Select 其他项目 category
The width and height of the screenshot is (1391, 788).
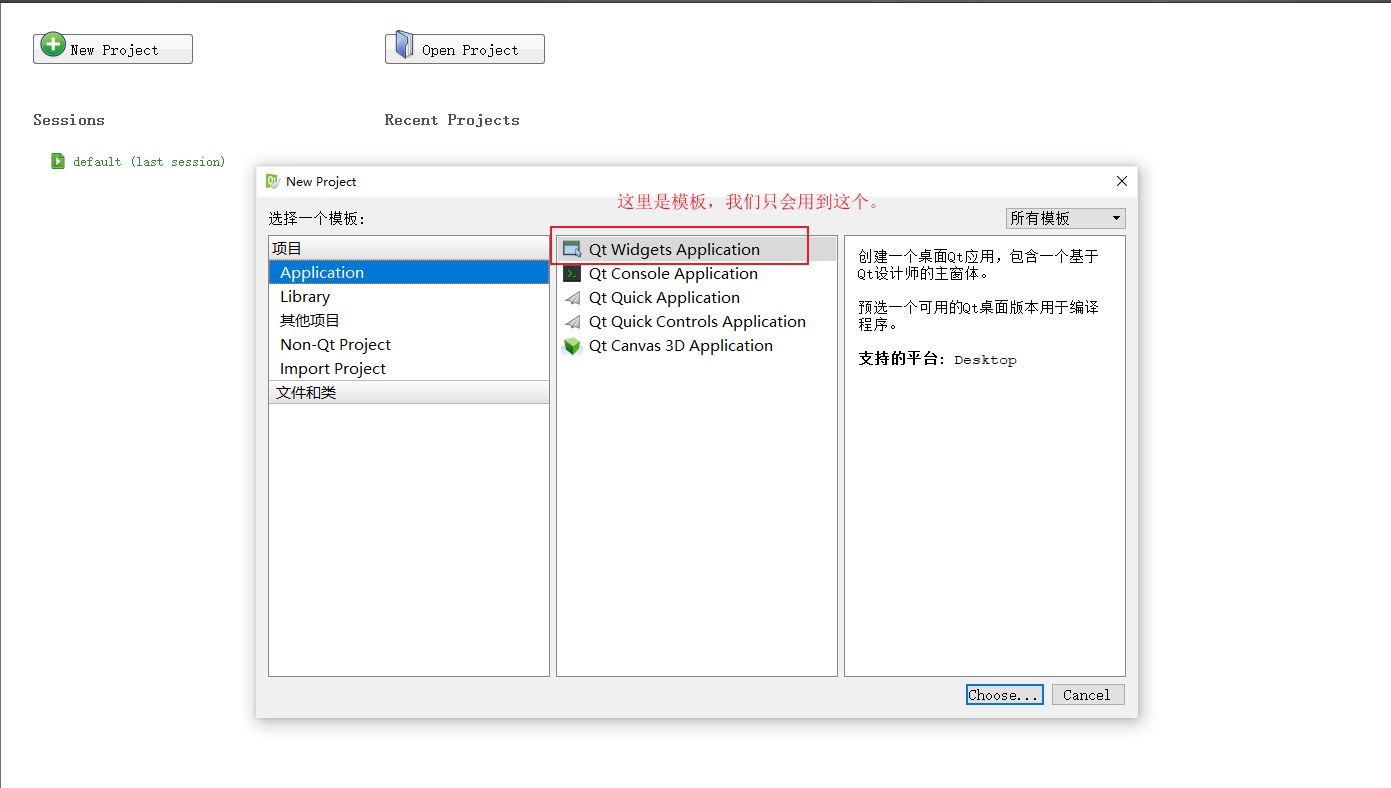(409, 320)
